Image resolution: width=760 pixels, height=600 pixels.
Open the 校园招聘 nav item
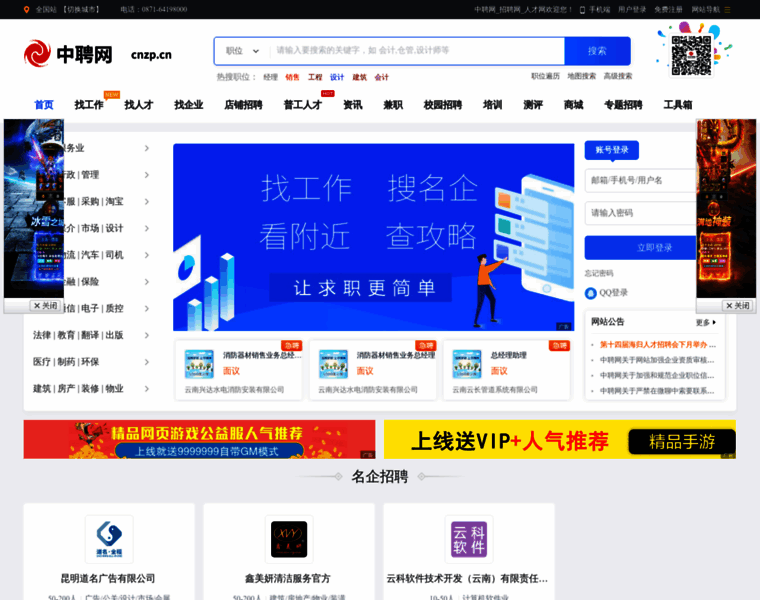point(443,105)
